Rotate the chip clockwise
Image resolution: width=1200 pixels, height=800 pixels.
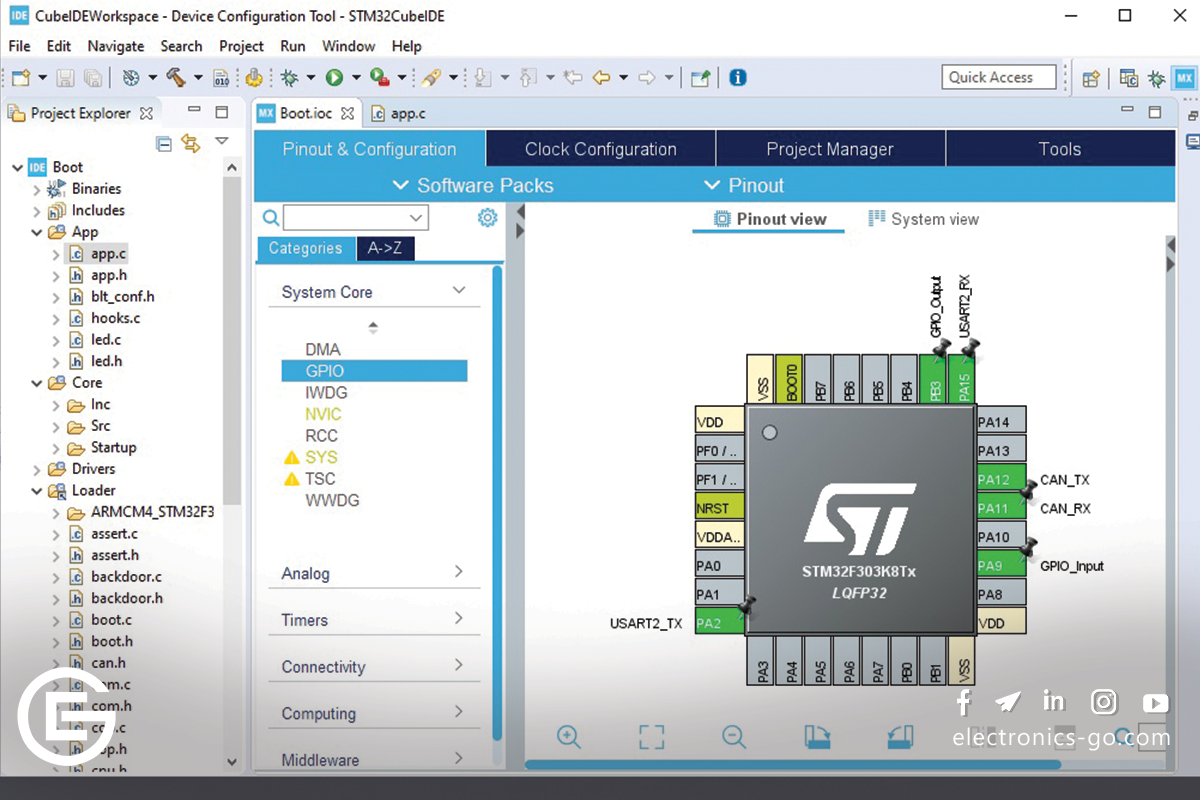pos(816,737)
